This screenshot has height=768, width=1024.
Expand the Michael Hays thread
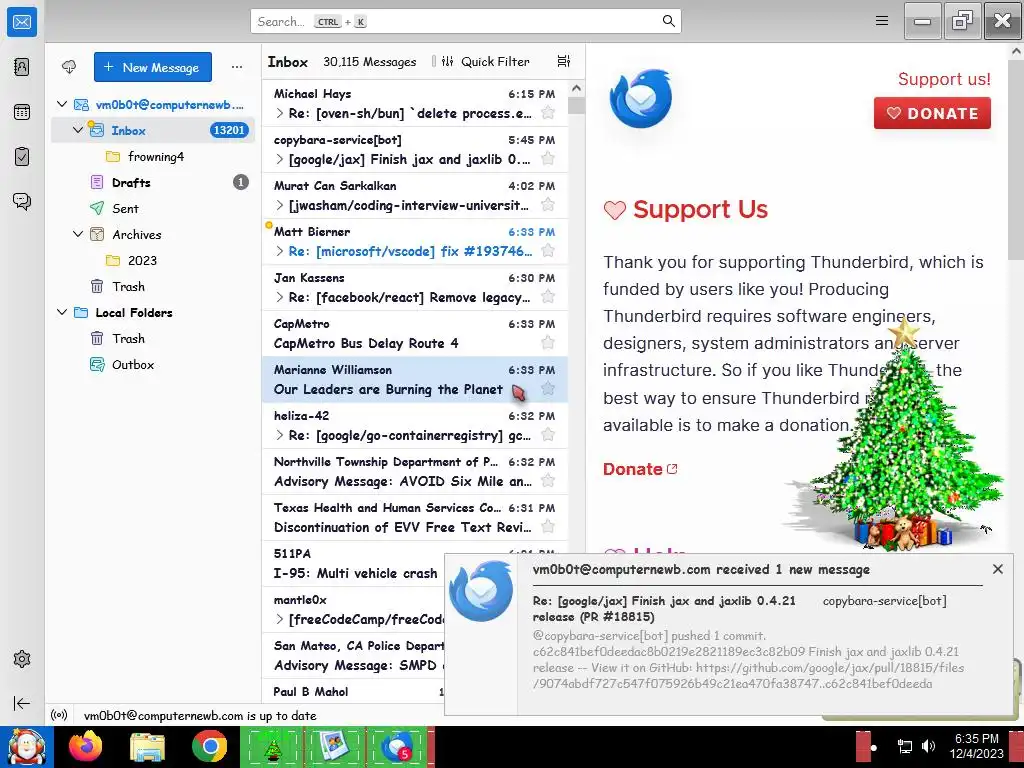[x=280, y=114]
